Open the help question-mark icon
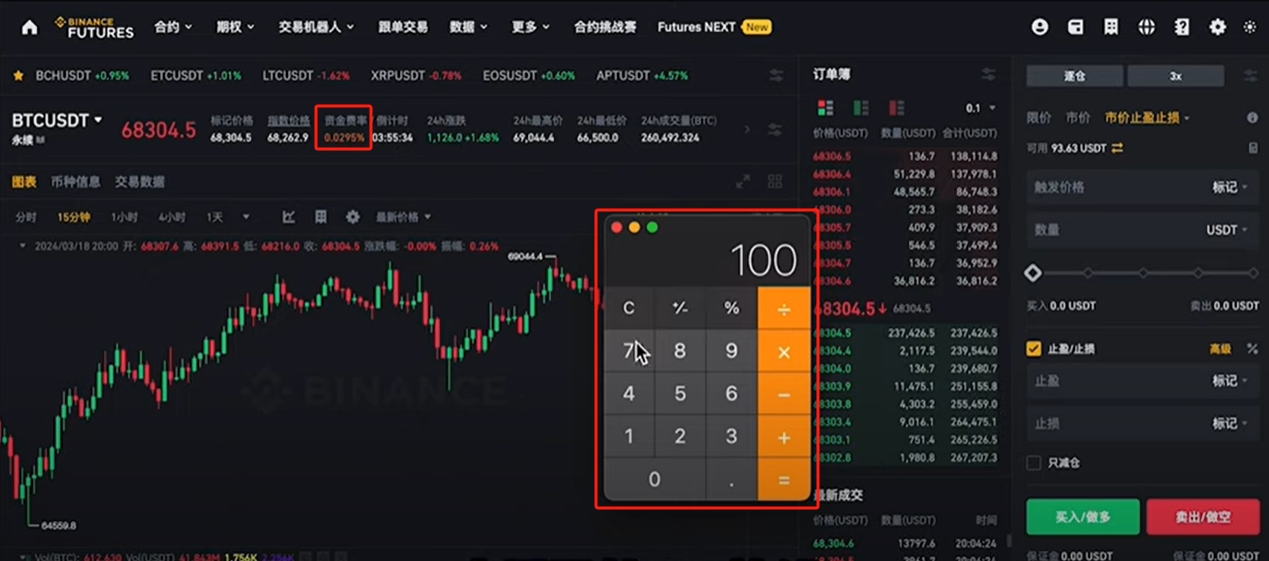The height and width of the screenshot is (561, 1269). pos(1182,27)
